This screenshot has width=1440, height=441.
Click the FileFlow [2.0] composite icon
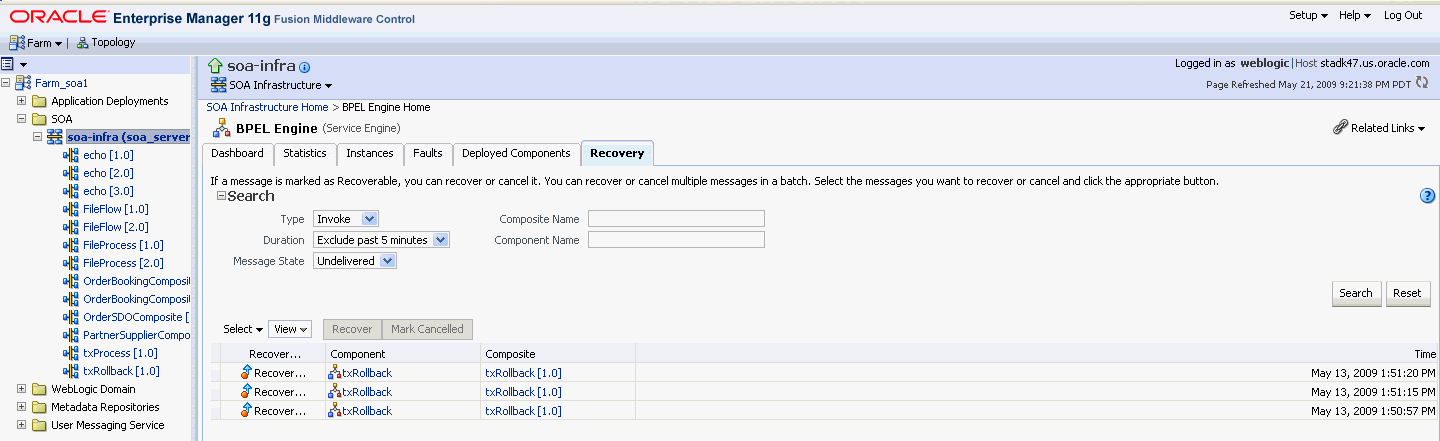coord(71,227)
